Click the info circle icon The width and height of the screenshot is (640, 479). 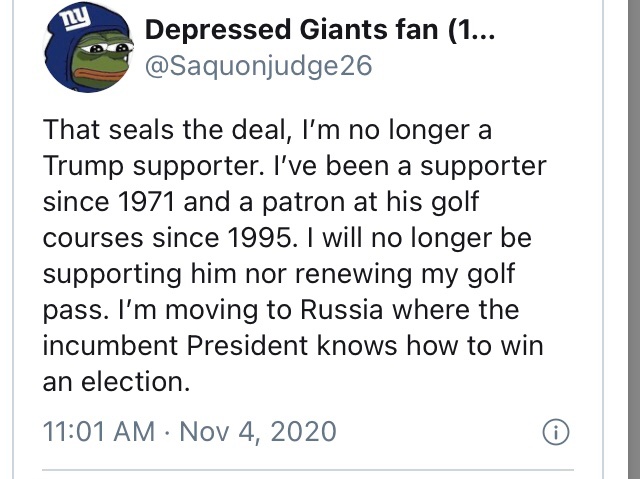[x=555, y=433]
